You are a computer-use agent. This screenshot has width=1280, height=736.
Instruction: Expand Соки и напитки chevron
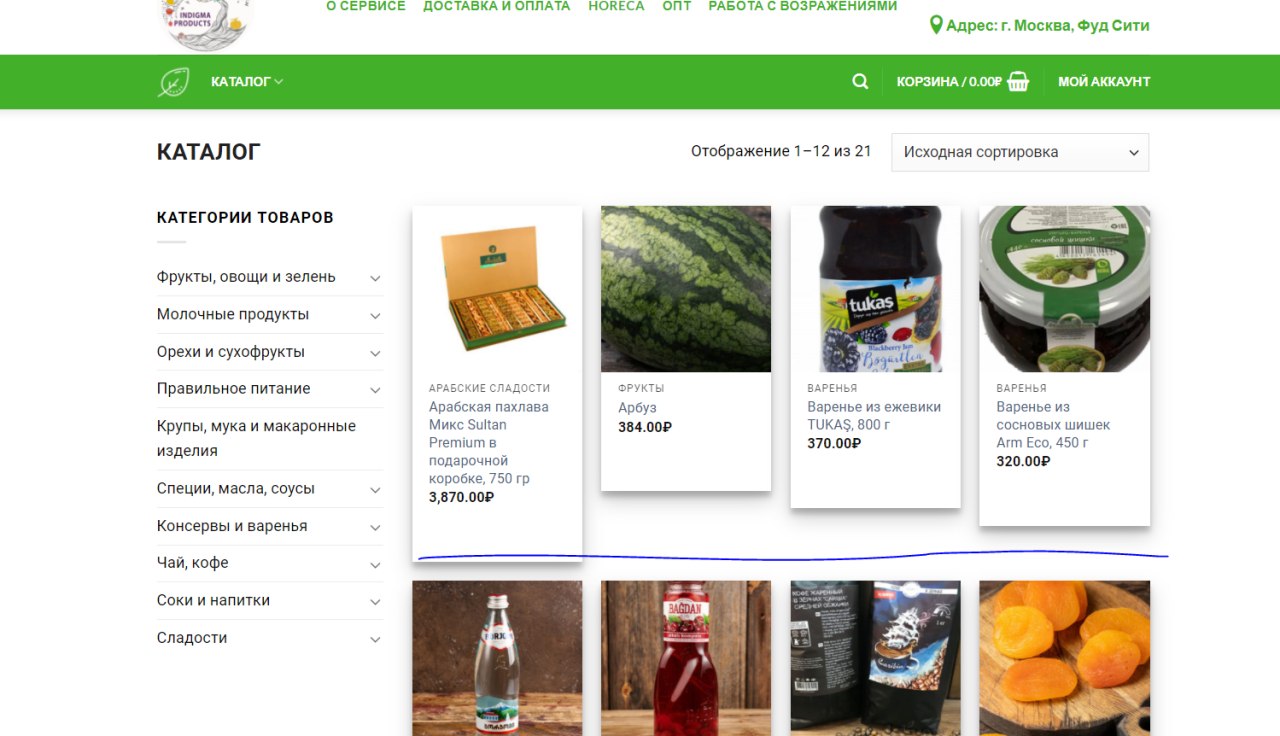(375, 602)
